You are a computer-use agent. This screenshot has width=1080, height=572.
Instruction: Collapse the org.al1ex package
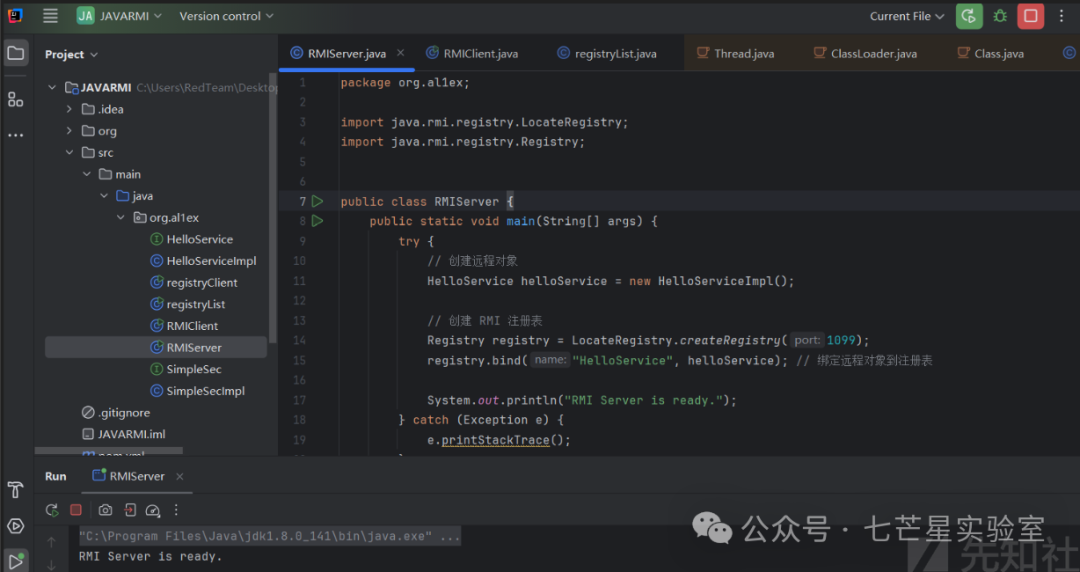point(121,218)
